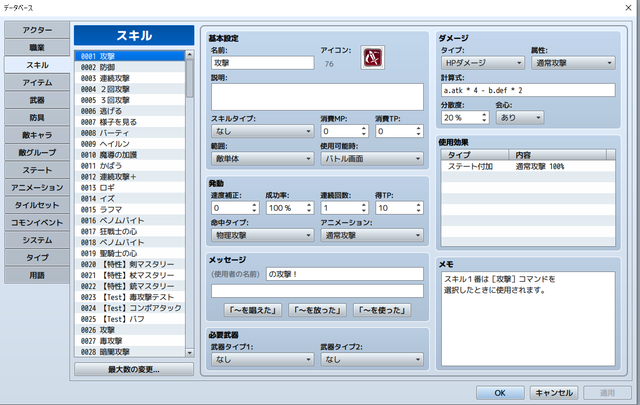Click the 速度補正 stepper arrows
The width and height of the screenshot is (640, 405).
tap(254, 208)
